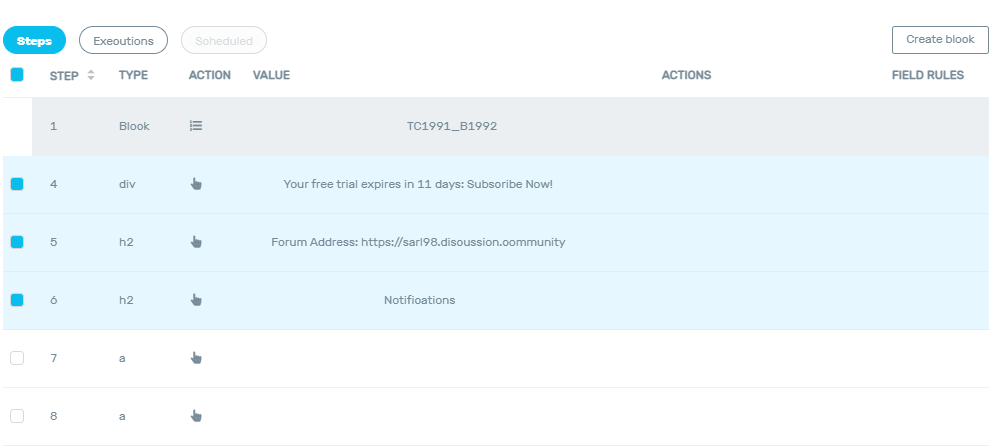Click the hand pointer icon in step 6
The height and width of the screenshot is (446, 995).
(x=196, y=300)
